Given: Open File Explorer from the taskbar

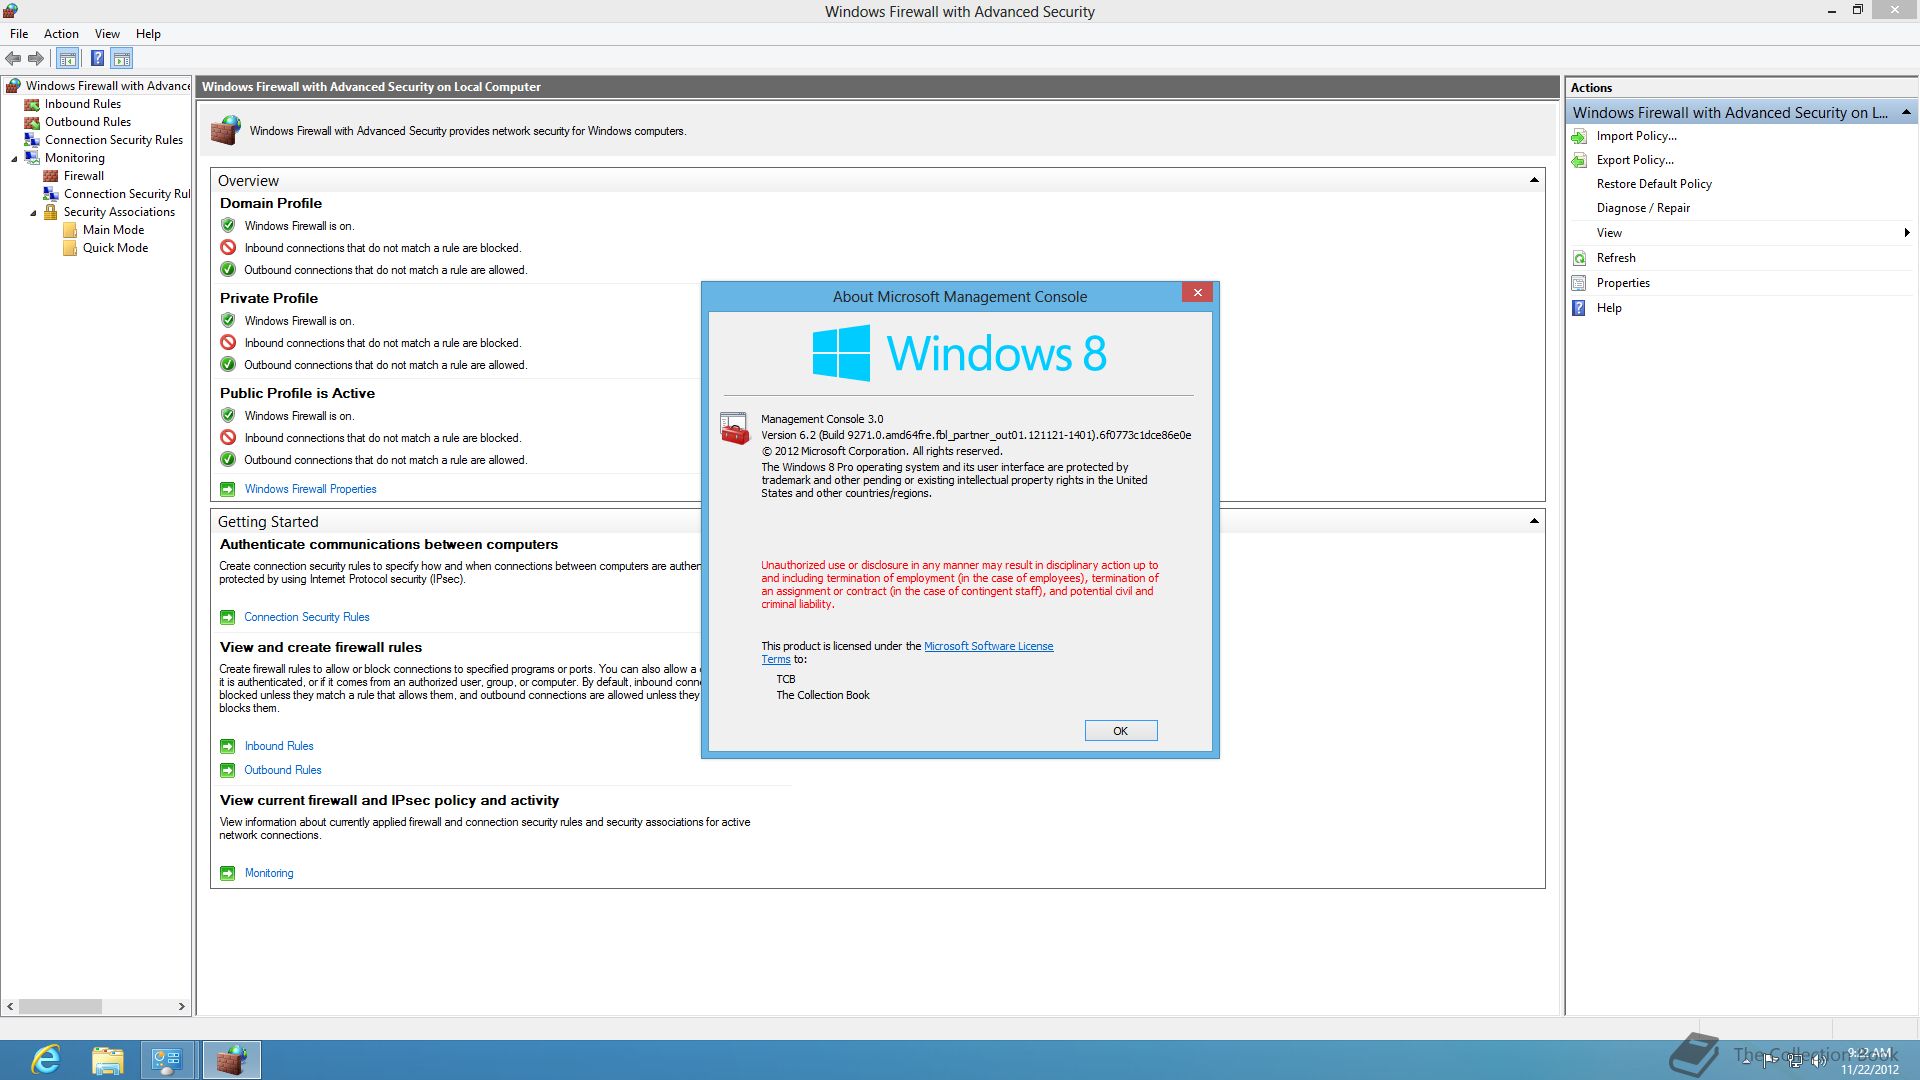Looking at the screenshot, I should tap(107, 1060).
